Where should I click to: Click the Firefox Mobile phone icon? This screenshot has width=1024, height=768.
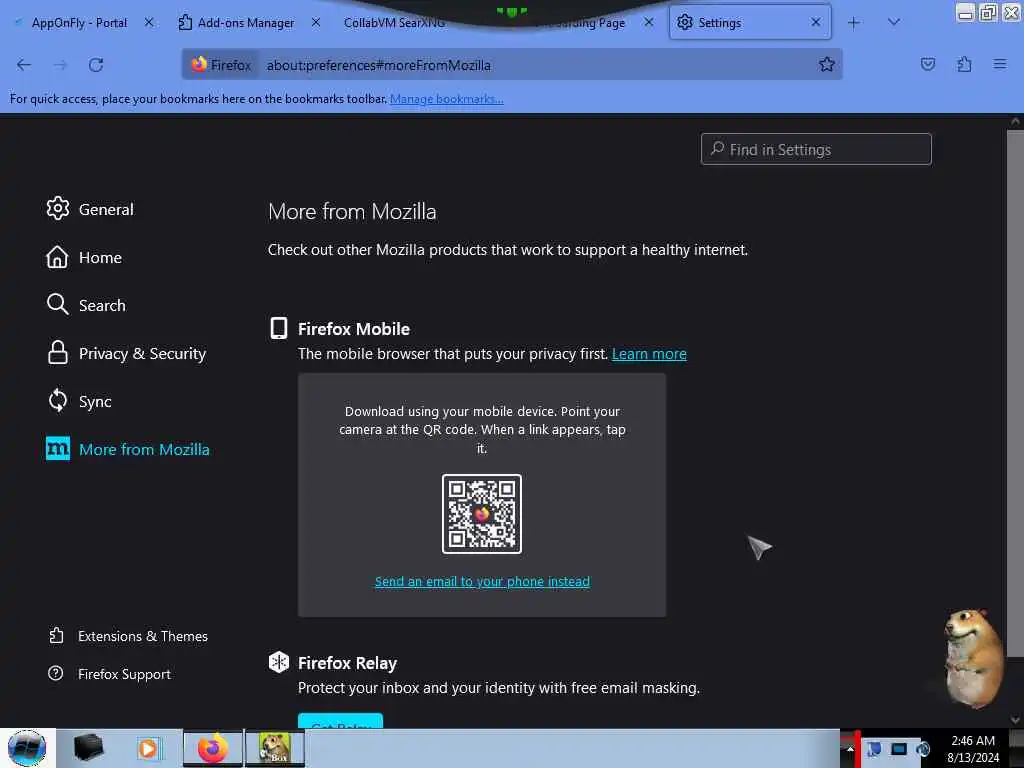279,328
